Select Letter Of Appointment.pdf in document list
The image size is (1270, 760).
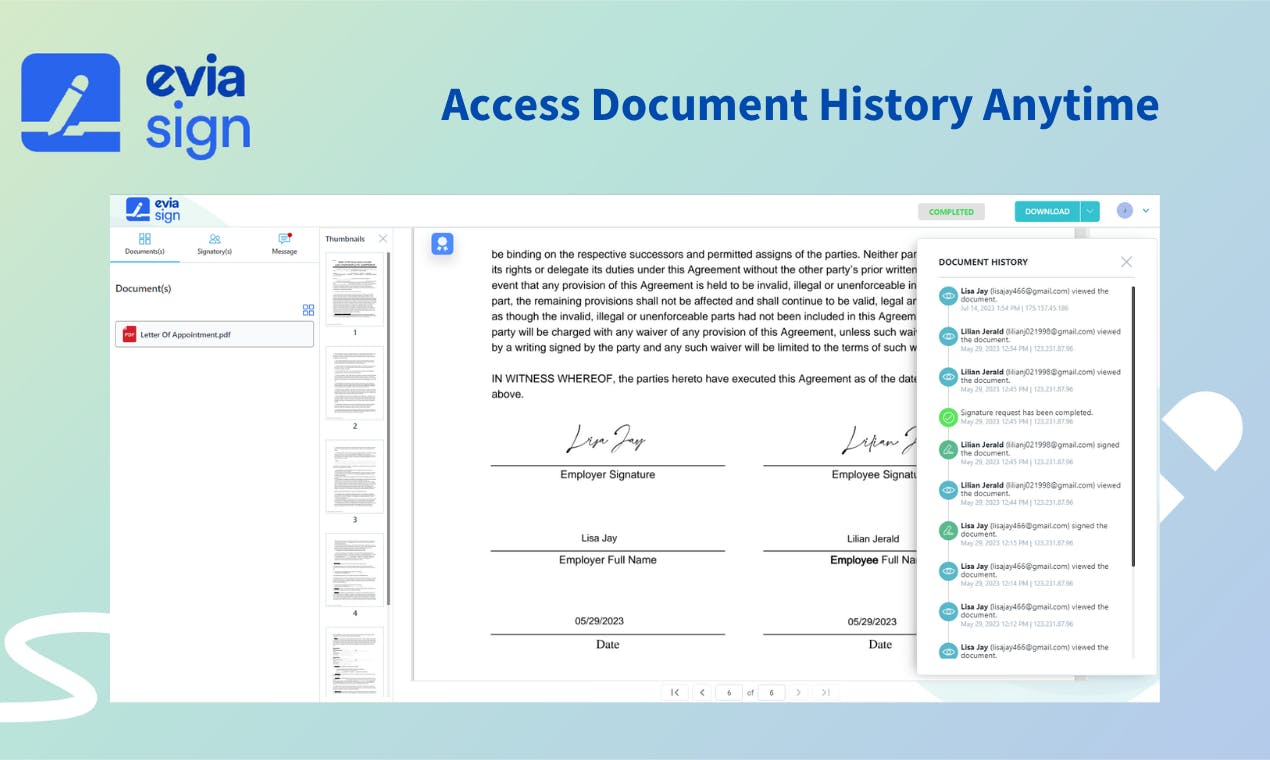click(214, 334)
